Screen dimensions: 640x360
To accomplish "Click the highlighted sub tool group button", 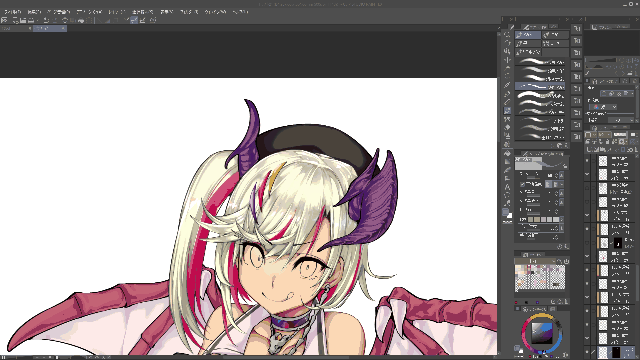I will [x=528, y=35].
